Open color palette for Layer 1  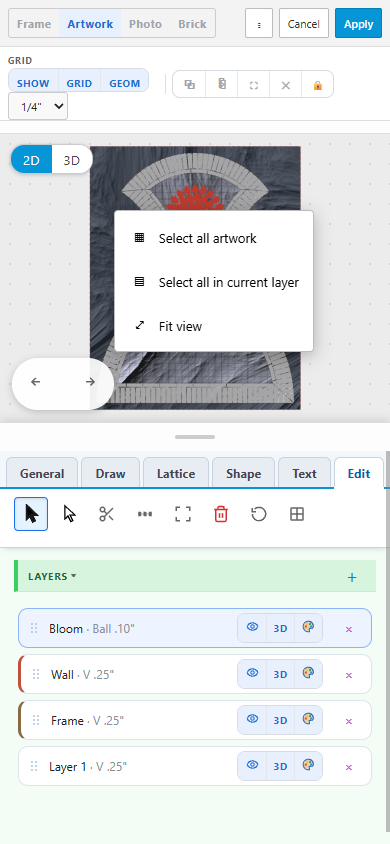(308, 766)
